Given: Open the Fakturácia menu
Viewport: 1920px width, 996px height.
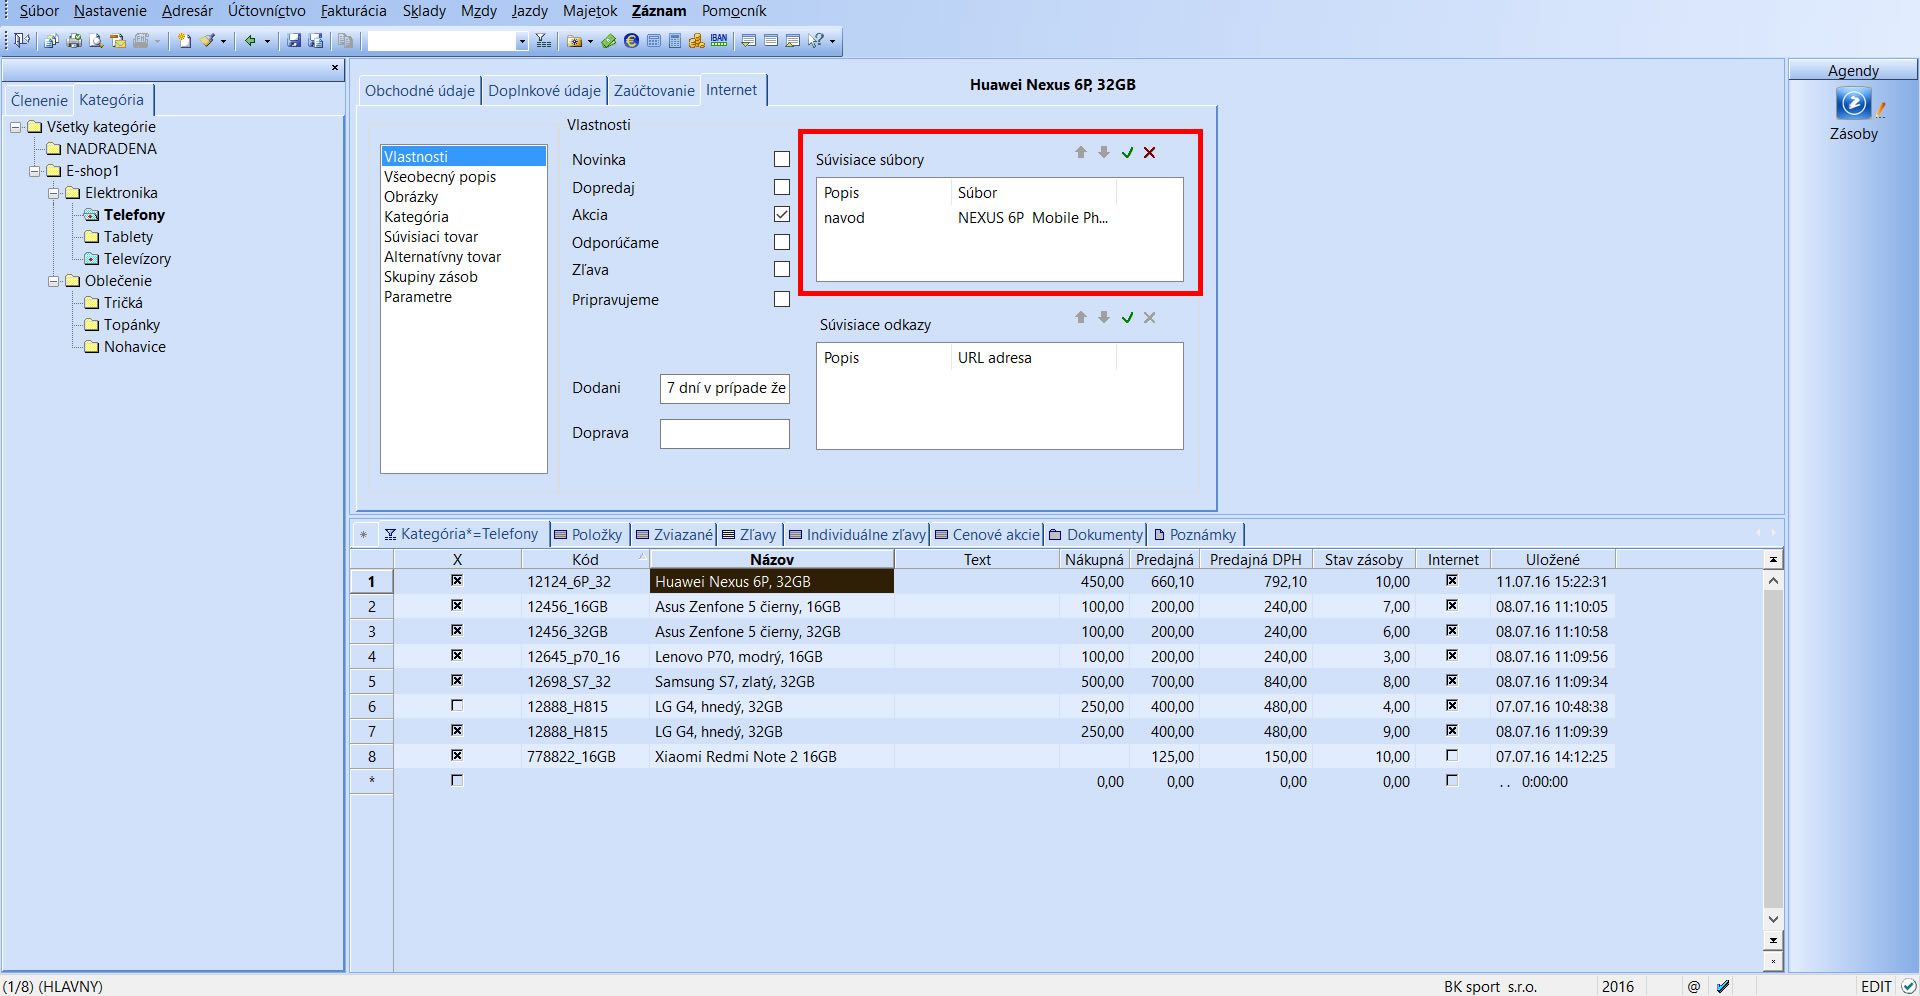Looking at the screenshot, I should [x=353, y=11].
